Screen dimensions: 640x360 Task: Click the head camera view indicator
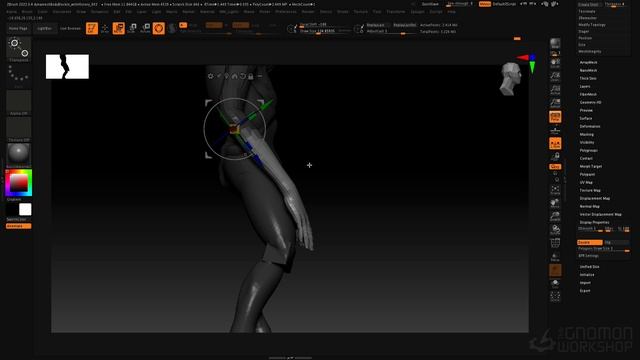511,79
